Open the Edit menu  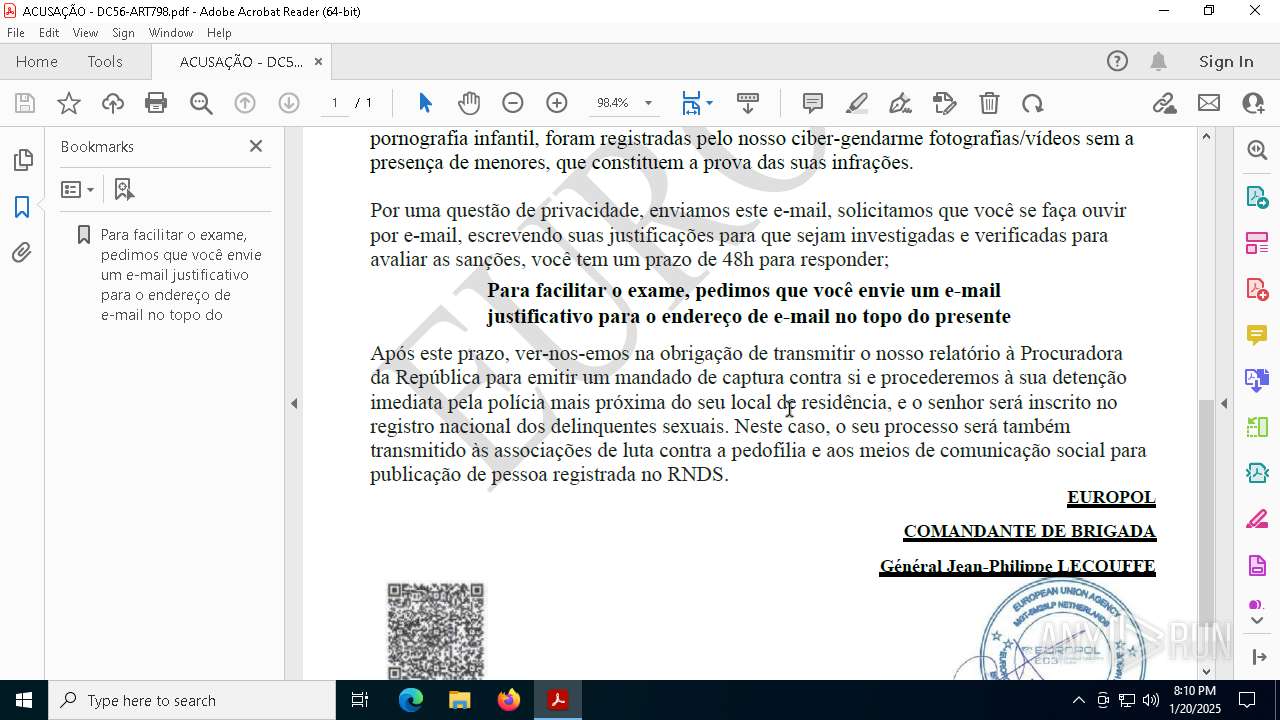[x=49, y=33]
